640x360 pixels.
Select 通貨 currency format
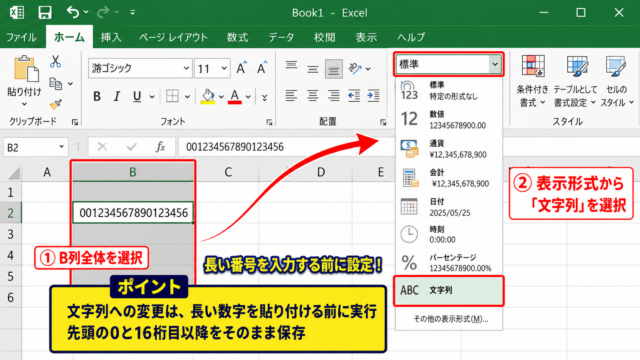[449, 149]
